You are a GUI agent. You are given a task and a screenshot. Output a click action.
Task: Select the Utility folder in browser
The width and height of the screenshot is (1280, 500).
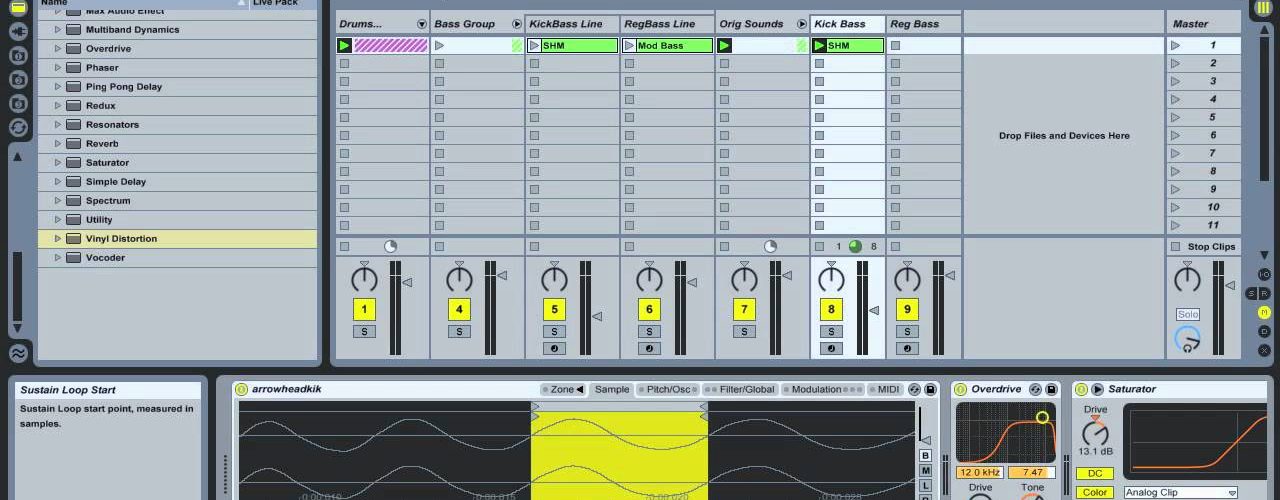(x=99, y=220)
